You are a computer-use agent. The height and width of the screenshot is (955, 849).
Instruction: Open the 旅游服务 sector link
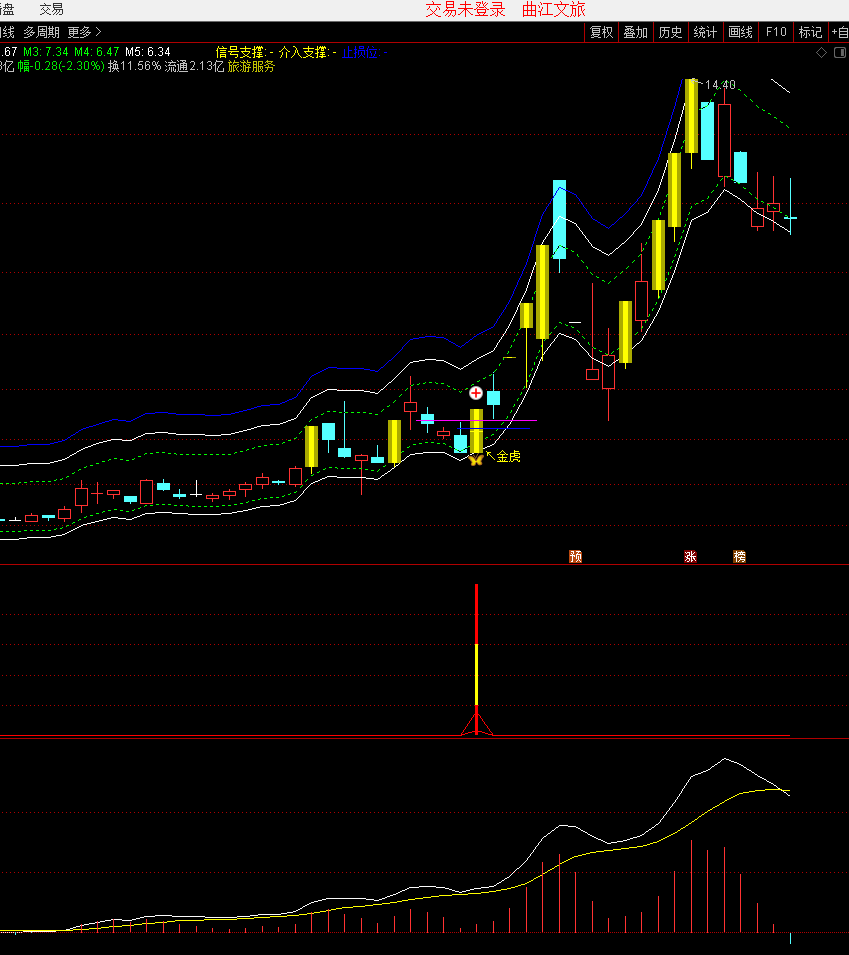(251, 67)
